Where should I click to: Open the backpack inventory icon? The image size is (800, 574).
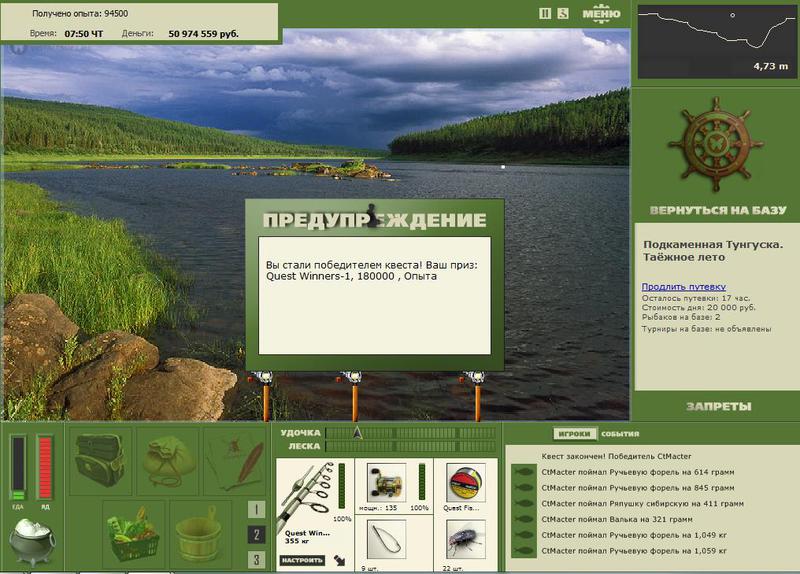point(100,461)
